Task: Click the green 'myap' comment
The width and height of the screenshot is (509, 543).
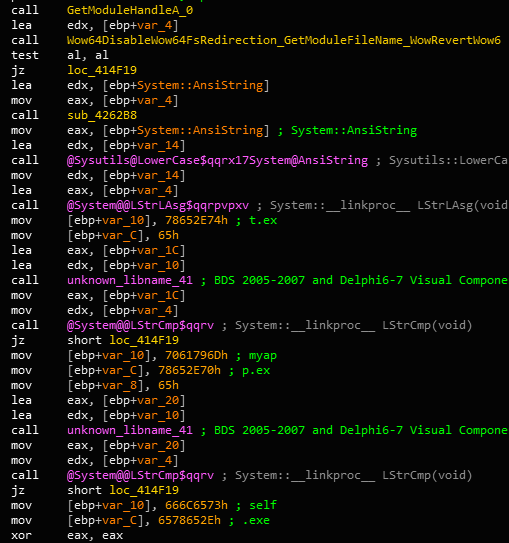Action: (263, 356)
